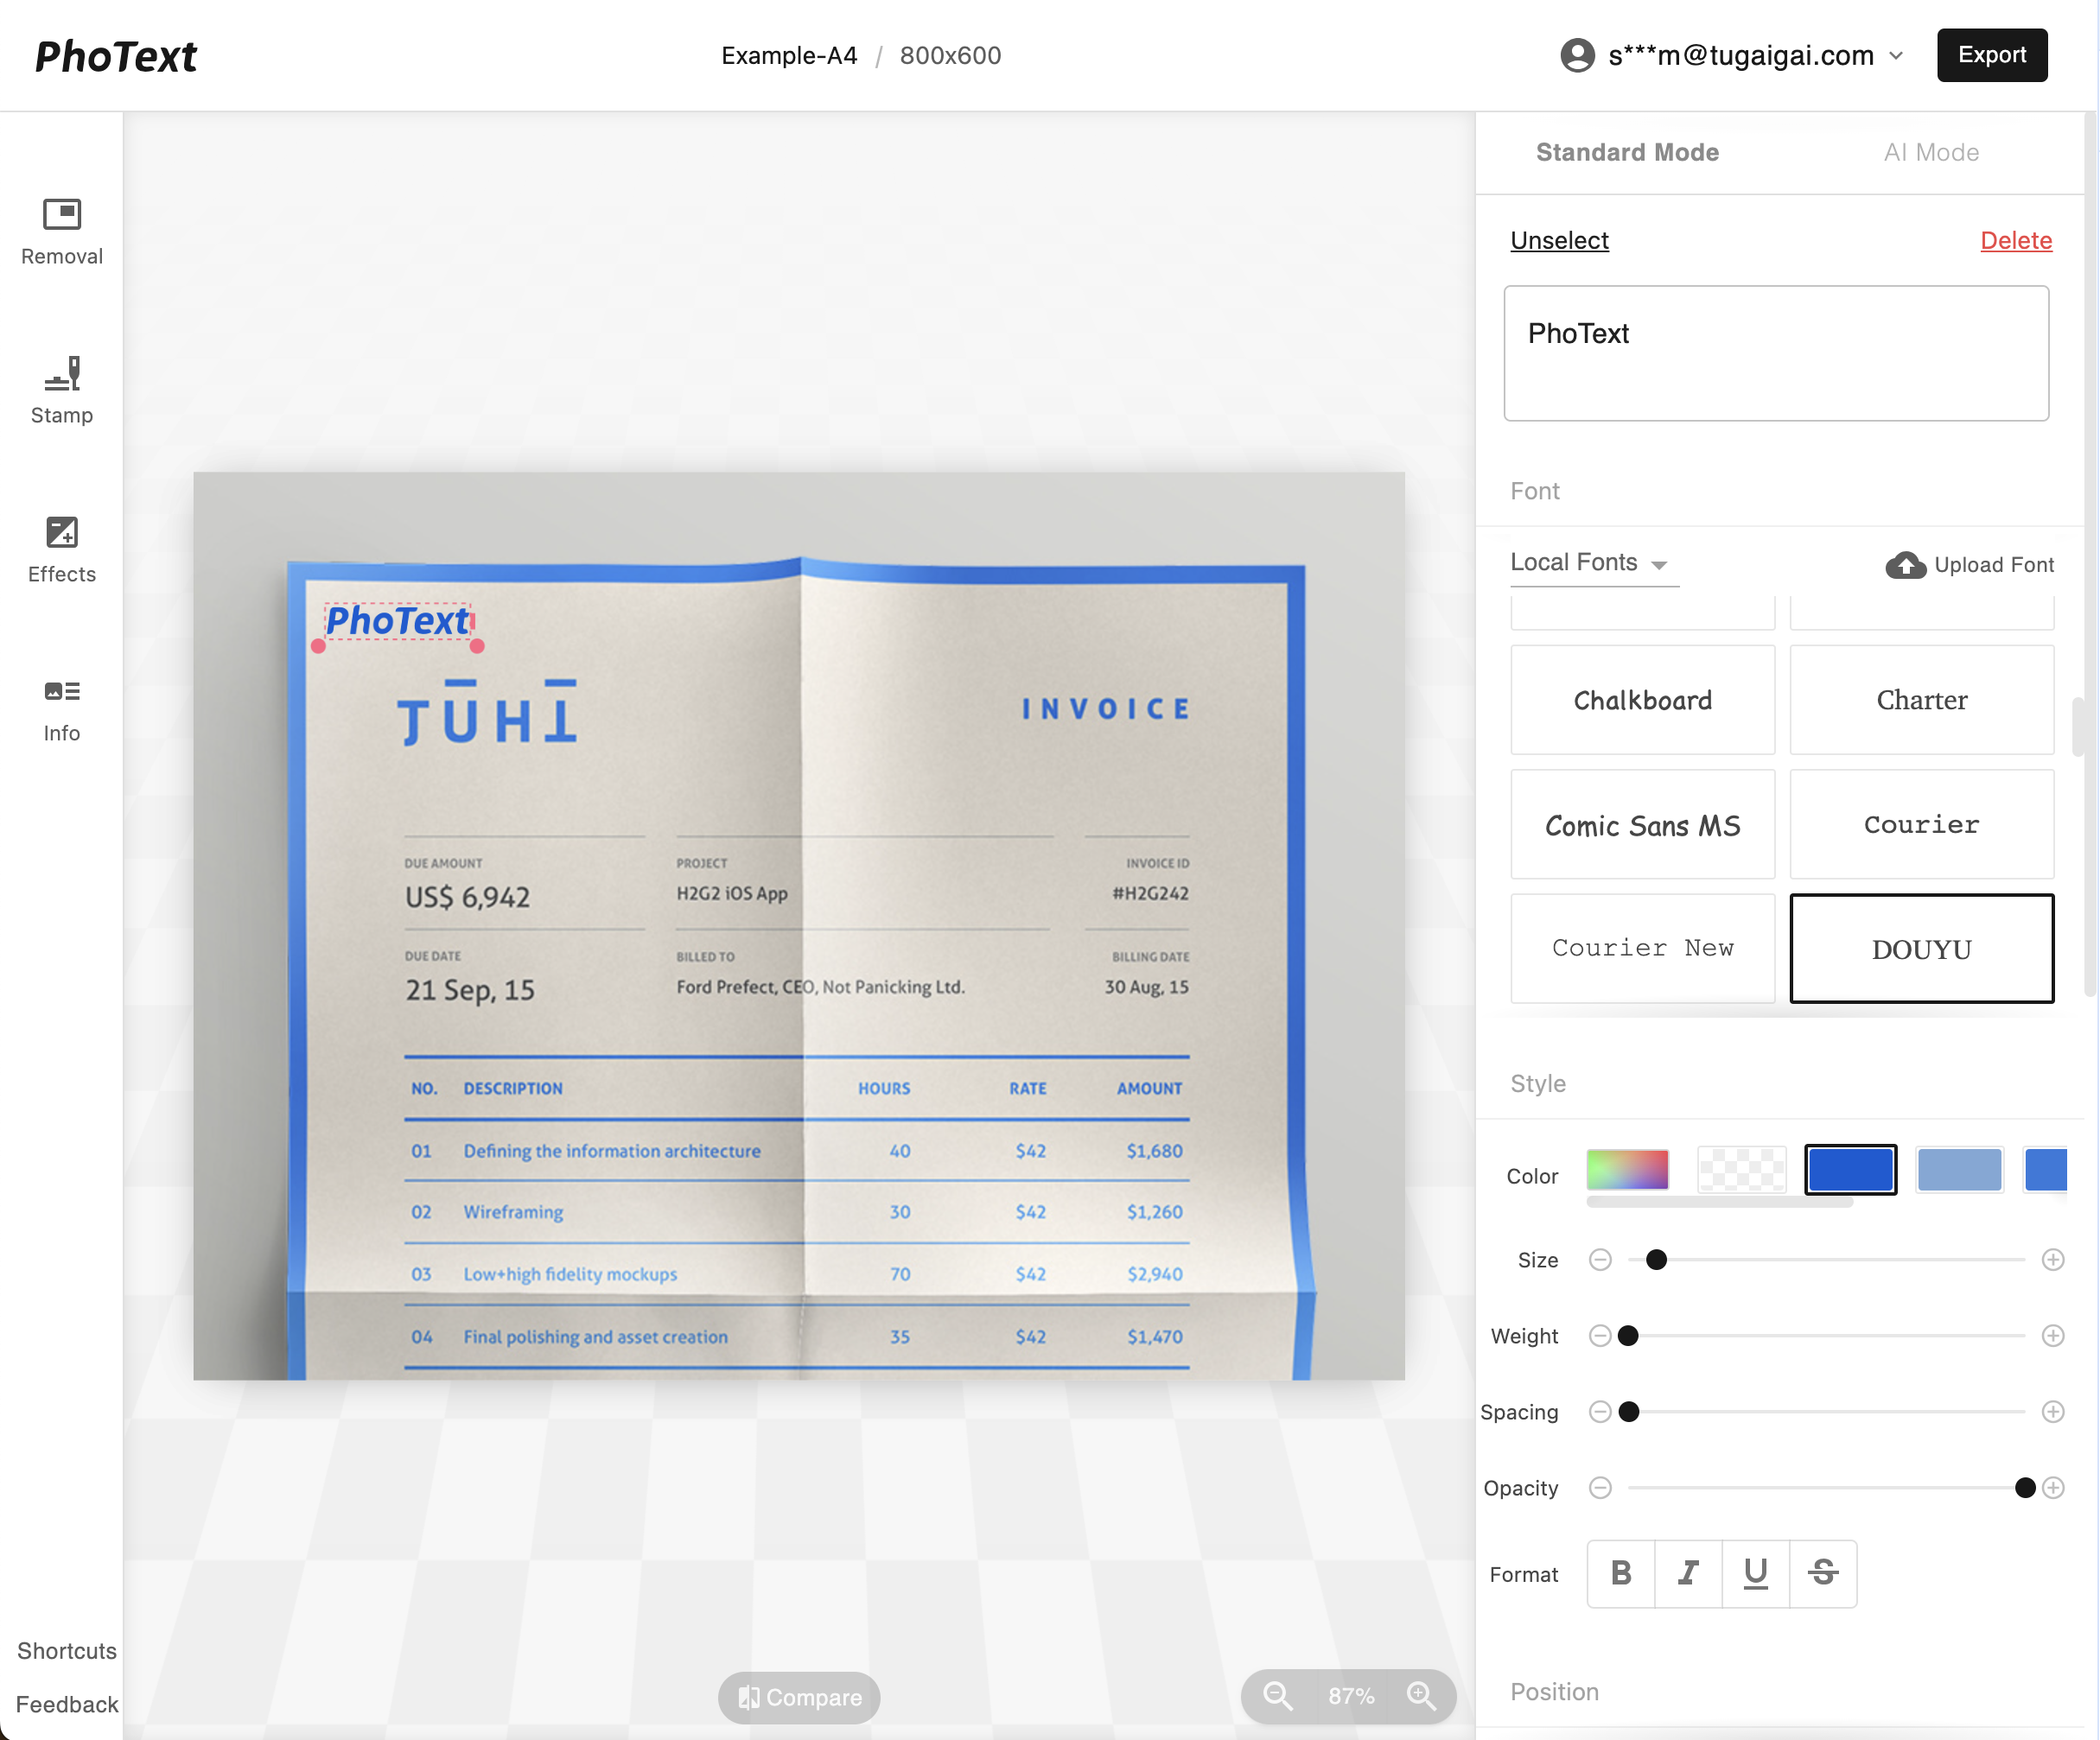Toggle underline text formatting
2100x1740 pixels.
click(1755, 1573)
